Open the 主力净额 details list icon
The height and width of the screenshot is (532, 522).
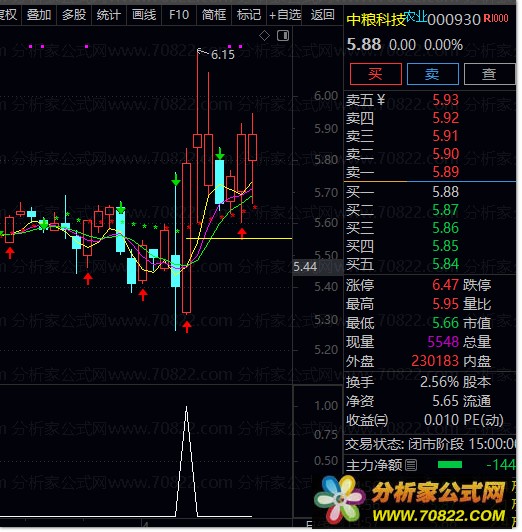pos(411,465)
